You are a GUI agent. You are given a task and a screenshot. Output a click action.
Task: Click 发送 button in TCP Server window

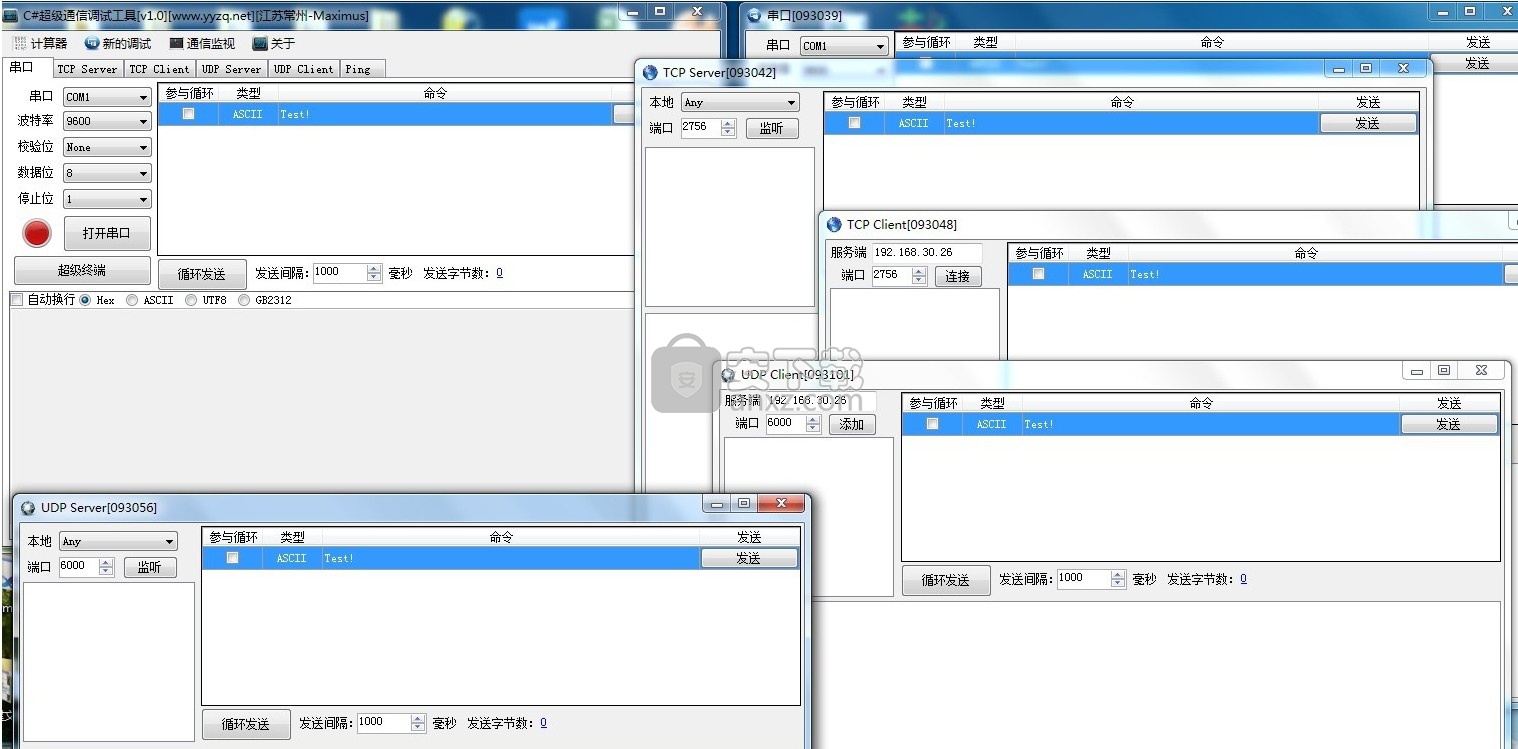[x=1368, y=123]
